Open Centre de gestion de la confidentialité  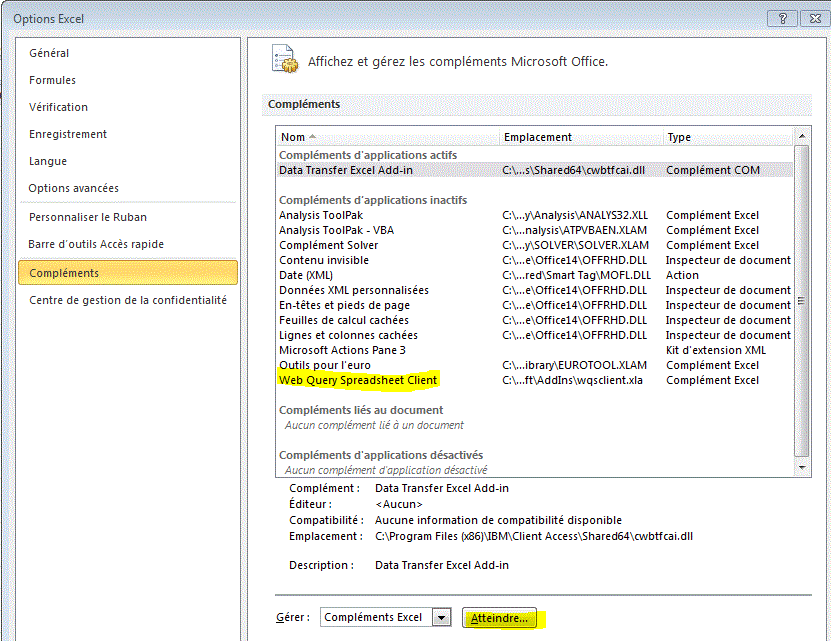(128, 300)
